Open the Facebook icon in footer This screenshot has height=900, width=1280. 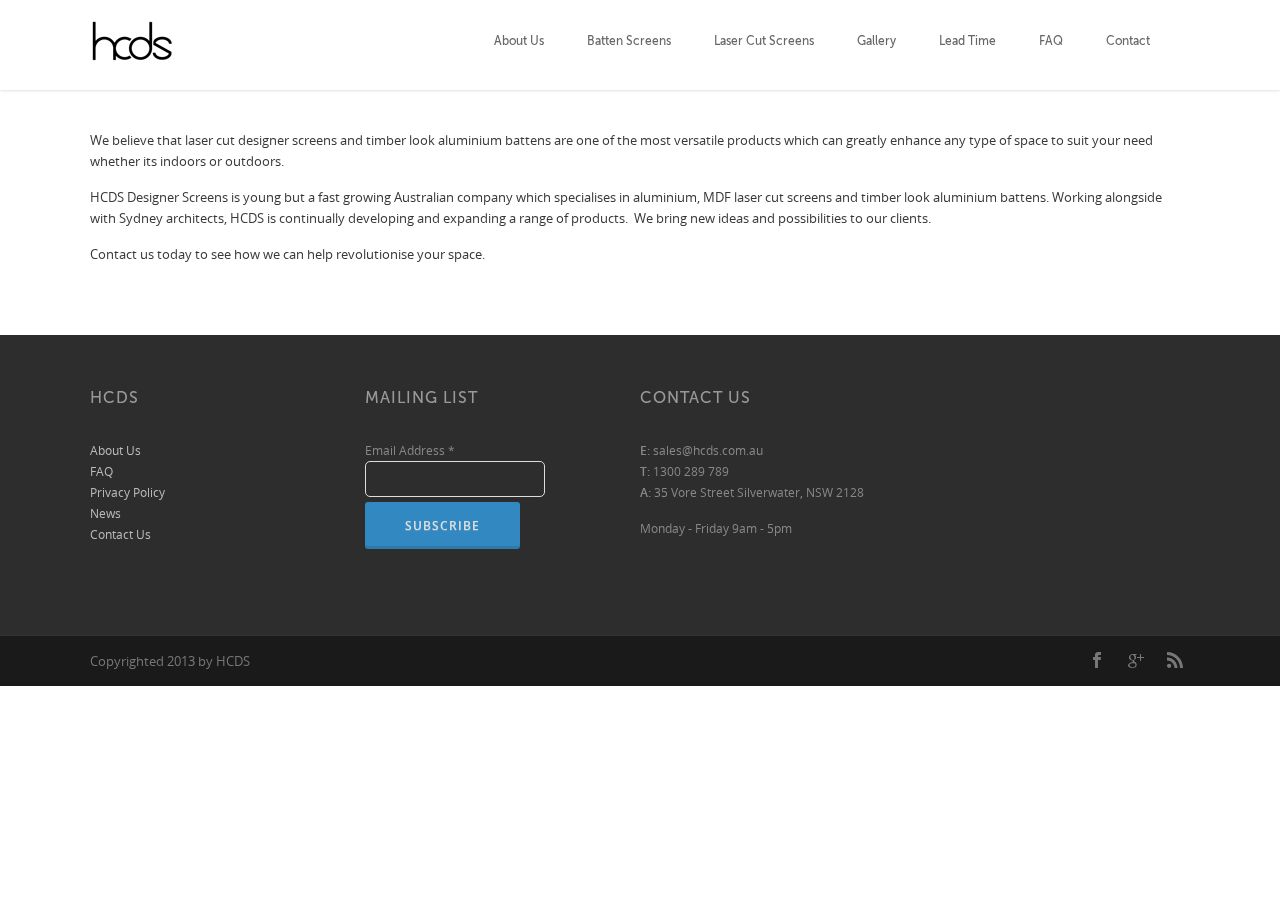1097,660
